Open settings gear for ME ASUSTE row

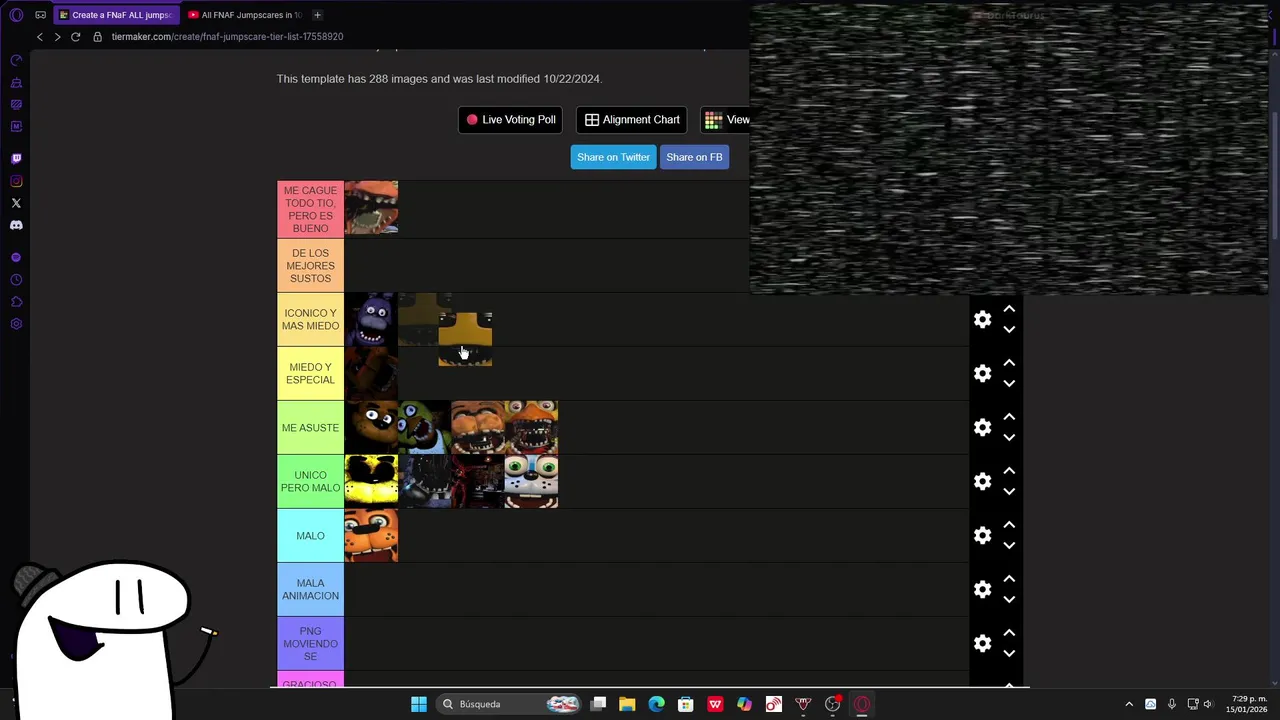coord(983,427)
